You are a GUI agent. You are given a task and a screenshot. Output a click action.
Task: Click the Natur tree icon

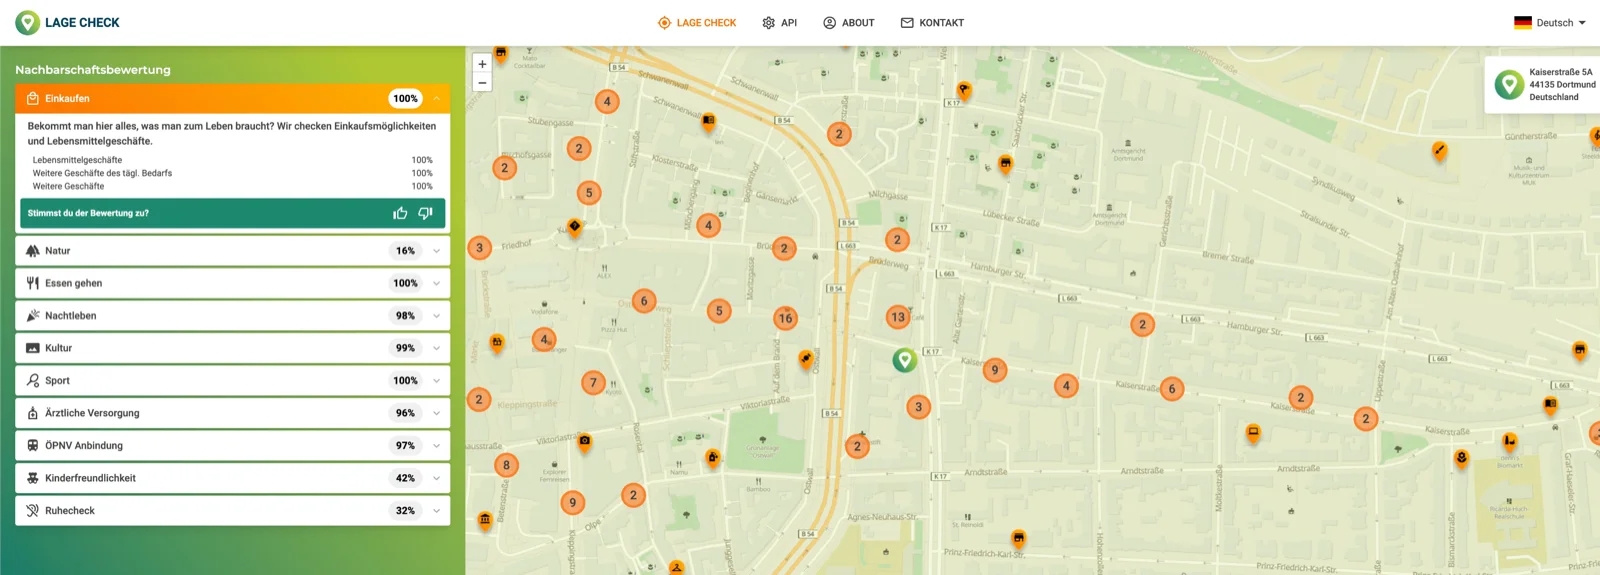pyautogui.click(x=32, y=251)
